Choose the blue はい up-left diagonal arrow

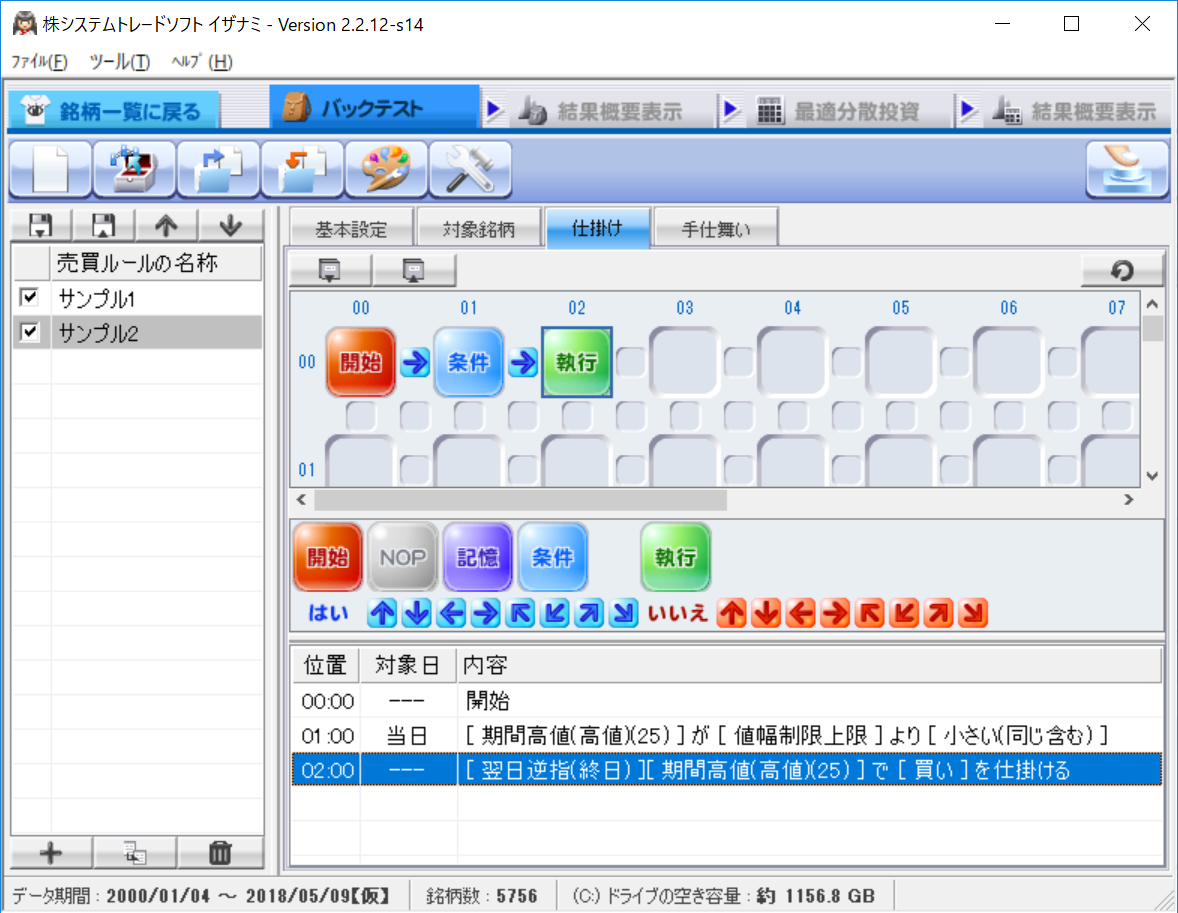[x=521, y=613]
